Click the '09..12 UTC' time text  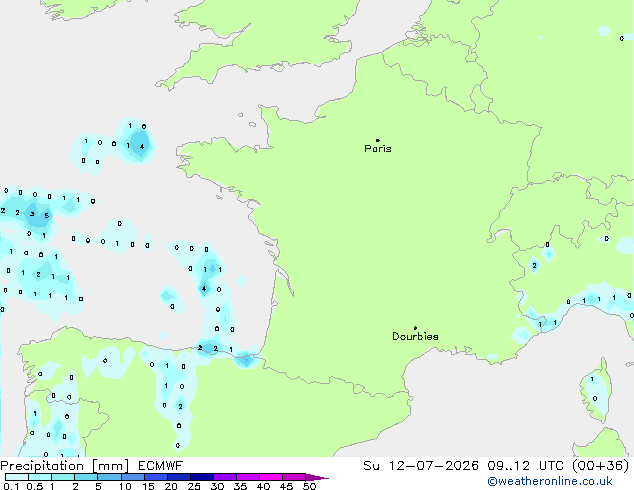pyautogui.click(x=525, y=466)
